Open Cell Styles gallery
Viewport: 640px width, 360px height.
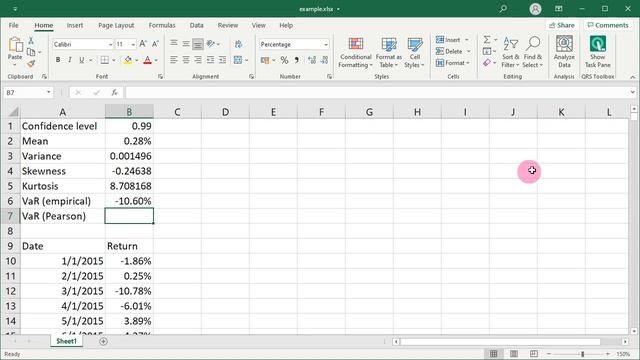tap(415, 53)
